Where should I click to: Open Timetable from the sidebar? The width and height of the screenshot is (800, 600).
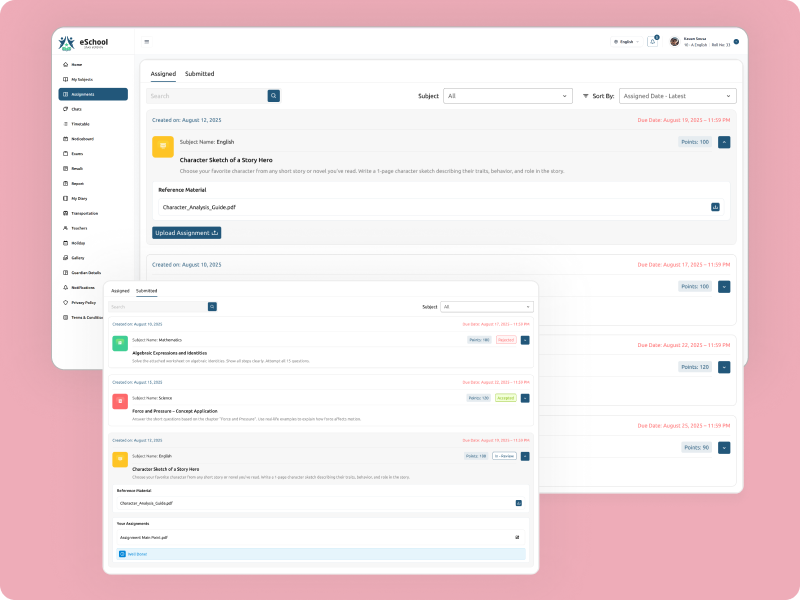81,123
